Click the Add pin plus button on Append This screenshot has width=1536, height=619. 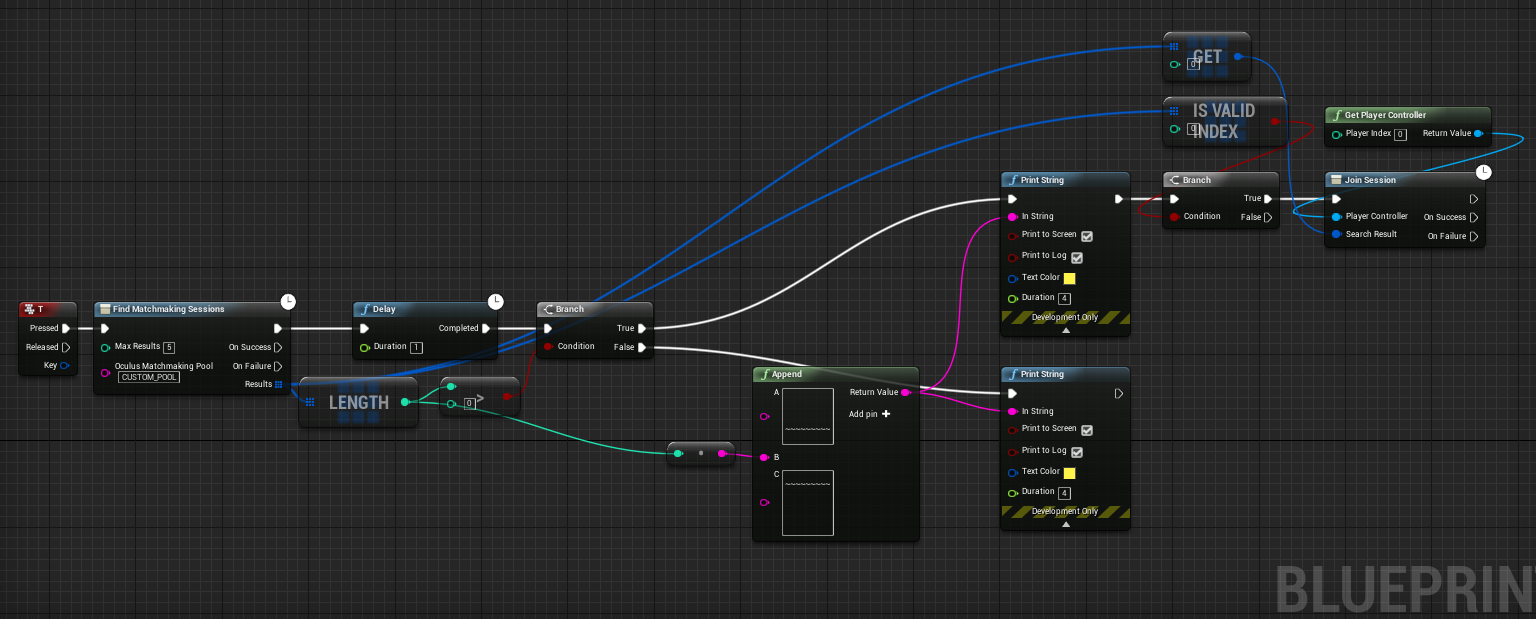coord(886,414)
